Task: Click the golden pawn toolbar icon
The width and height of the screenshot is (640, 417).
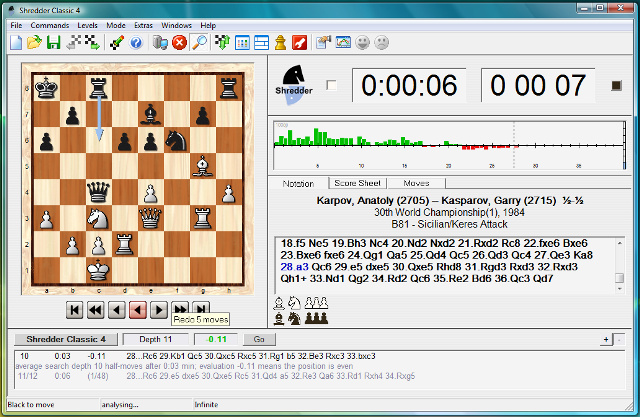Action: point(280,42)
